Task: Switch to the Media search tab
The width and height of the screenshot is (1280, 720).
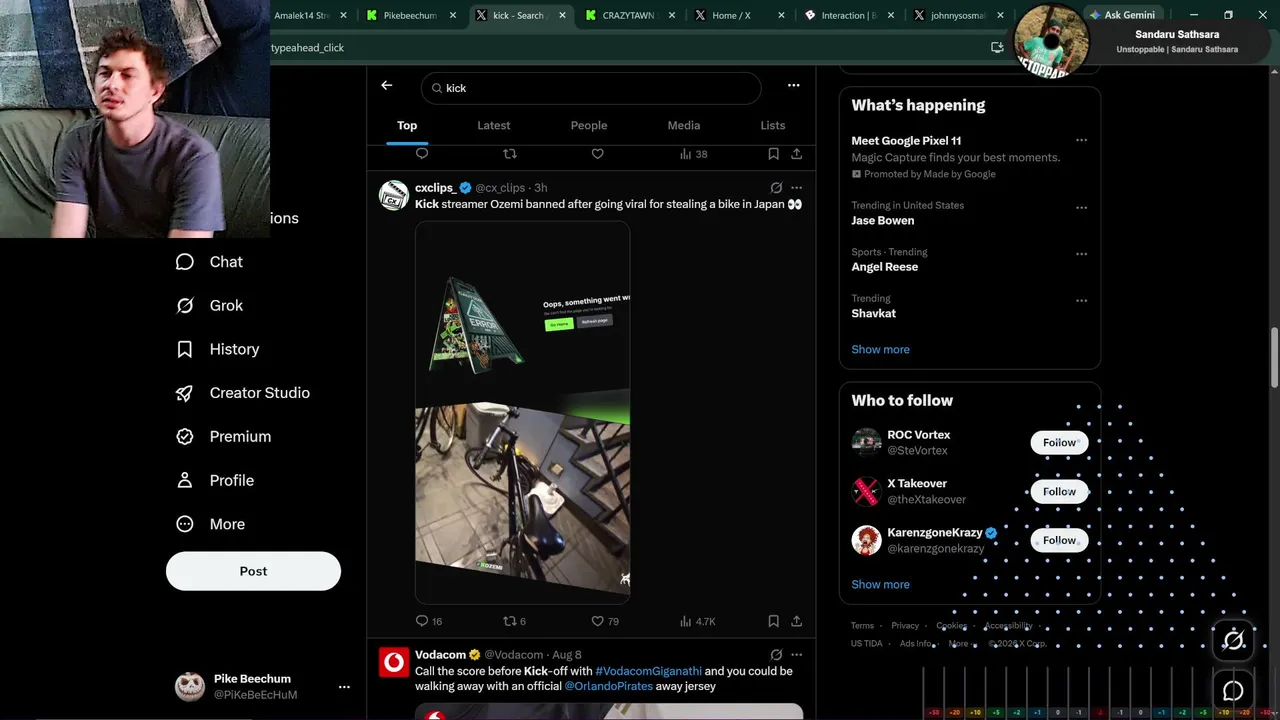Action: pyautogui.click(x=684, y=126)
